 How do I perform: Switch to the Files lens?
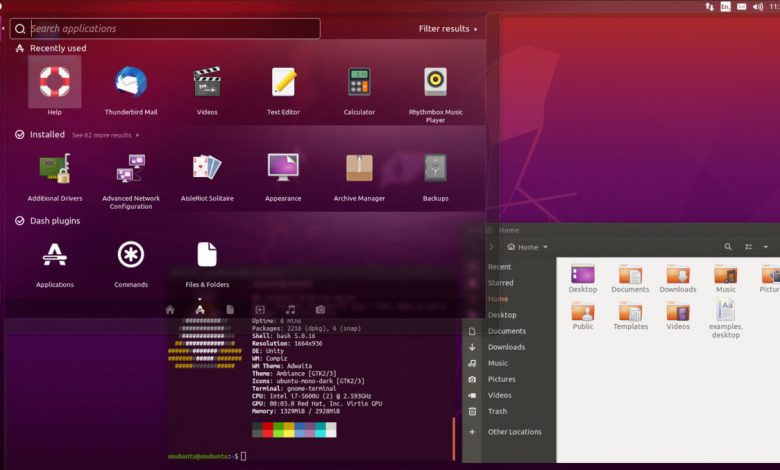pyautogui.click(x=230, y=310)
